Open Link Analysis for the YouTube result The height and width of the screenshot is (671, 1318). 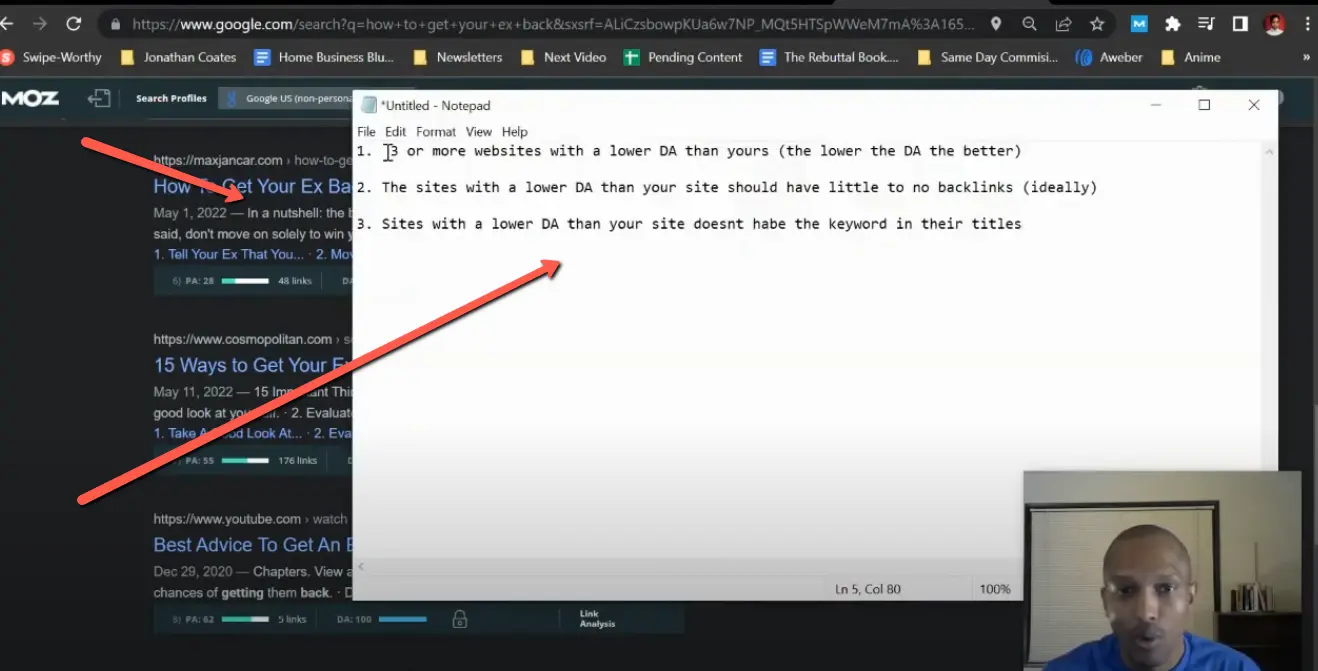(x=595, y=617)
